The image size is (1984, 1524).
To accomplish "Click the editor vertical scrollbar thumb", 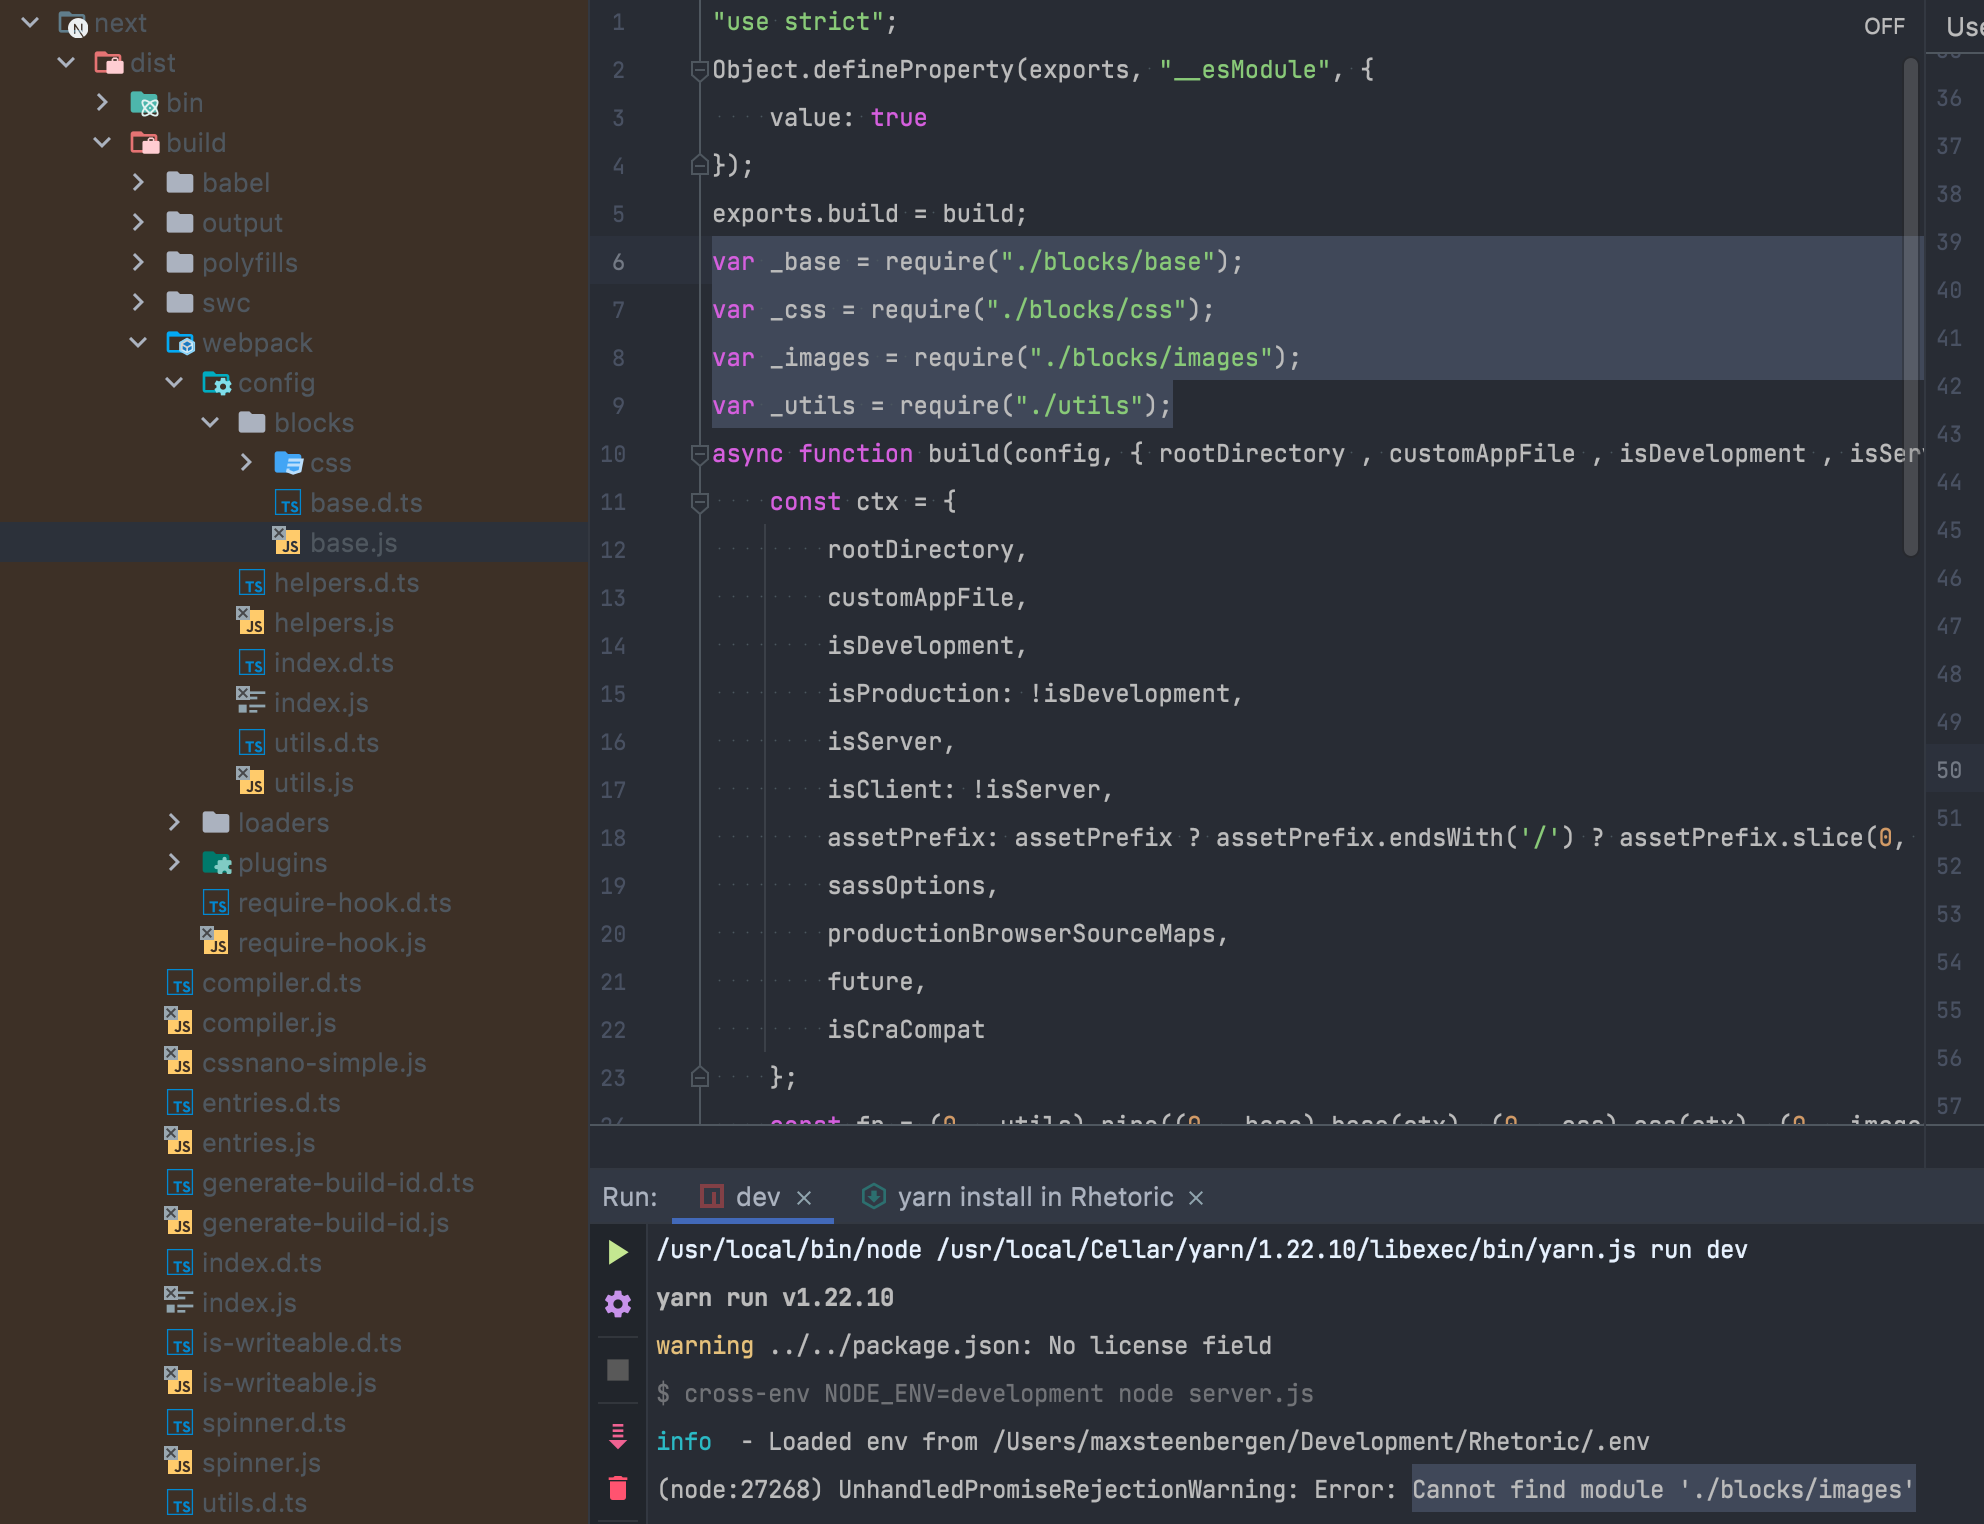I will [1911, 306].
